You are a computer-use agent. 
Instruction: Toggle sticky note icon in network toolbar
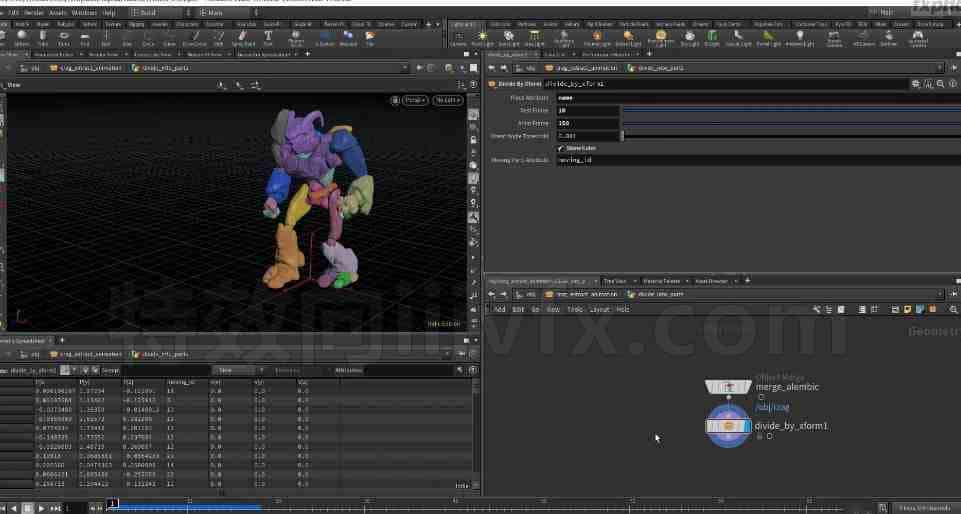tap(907, 309)
